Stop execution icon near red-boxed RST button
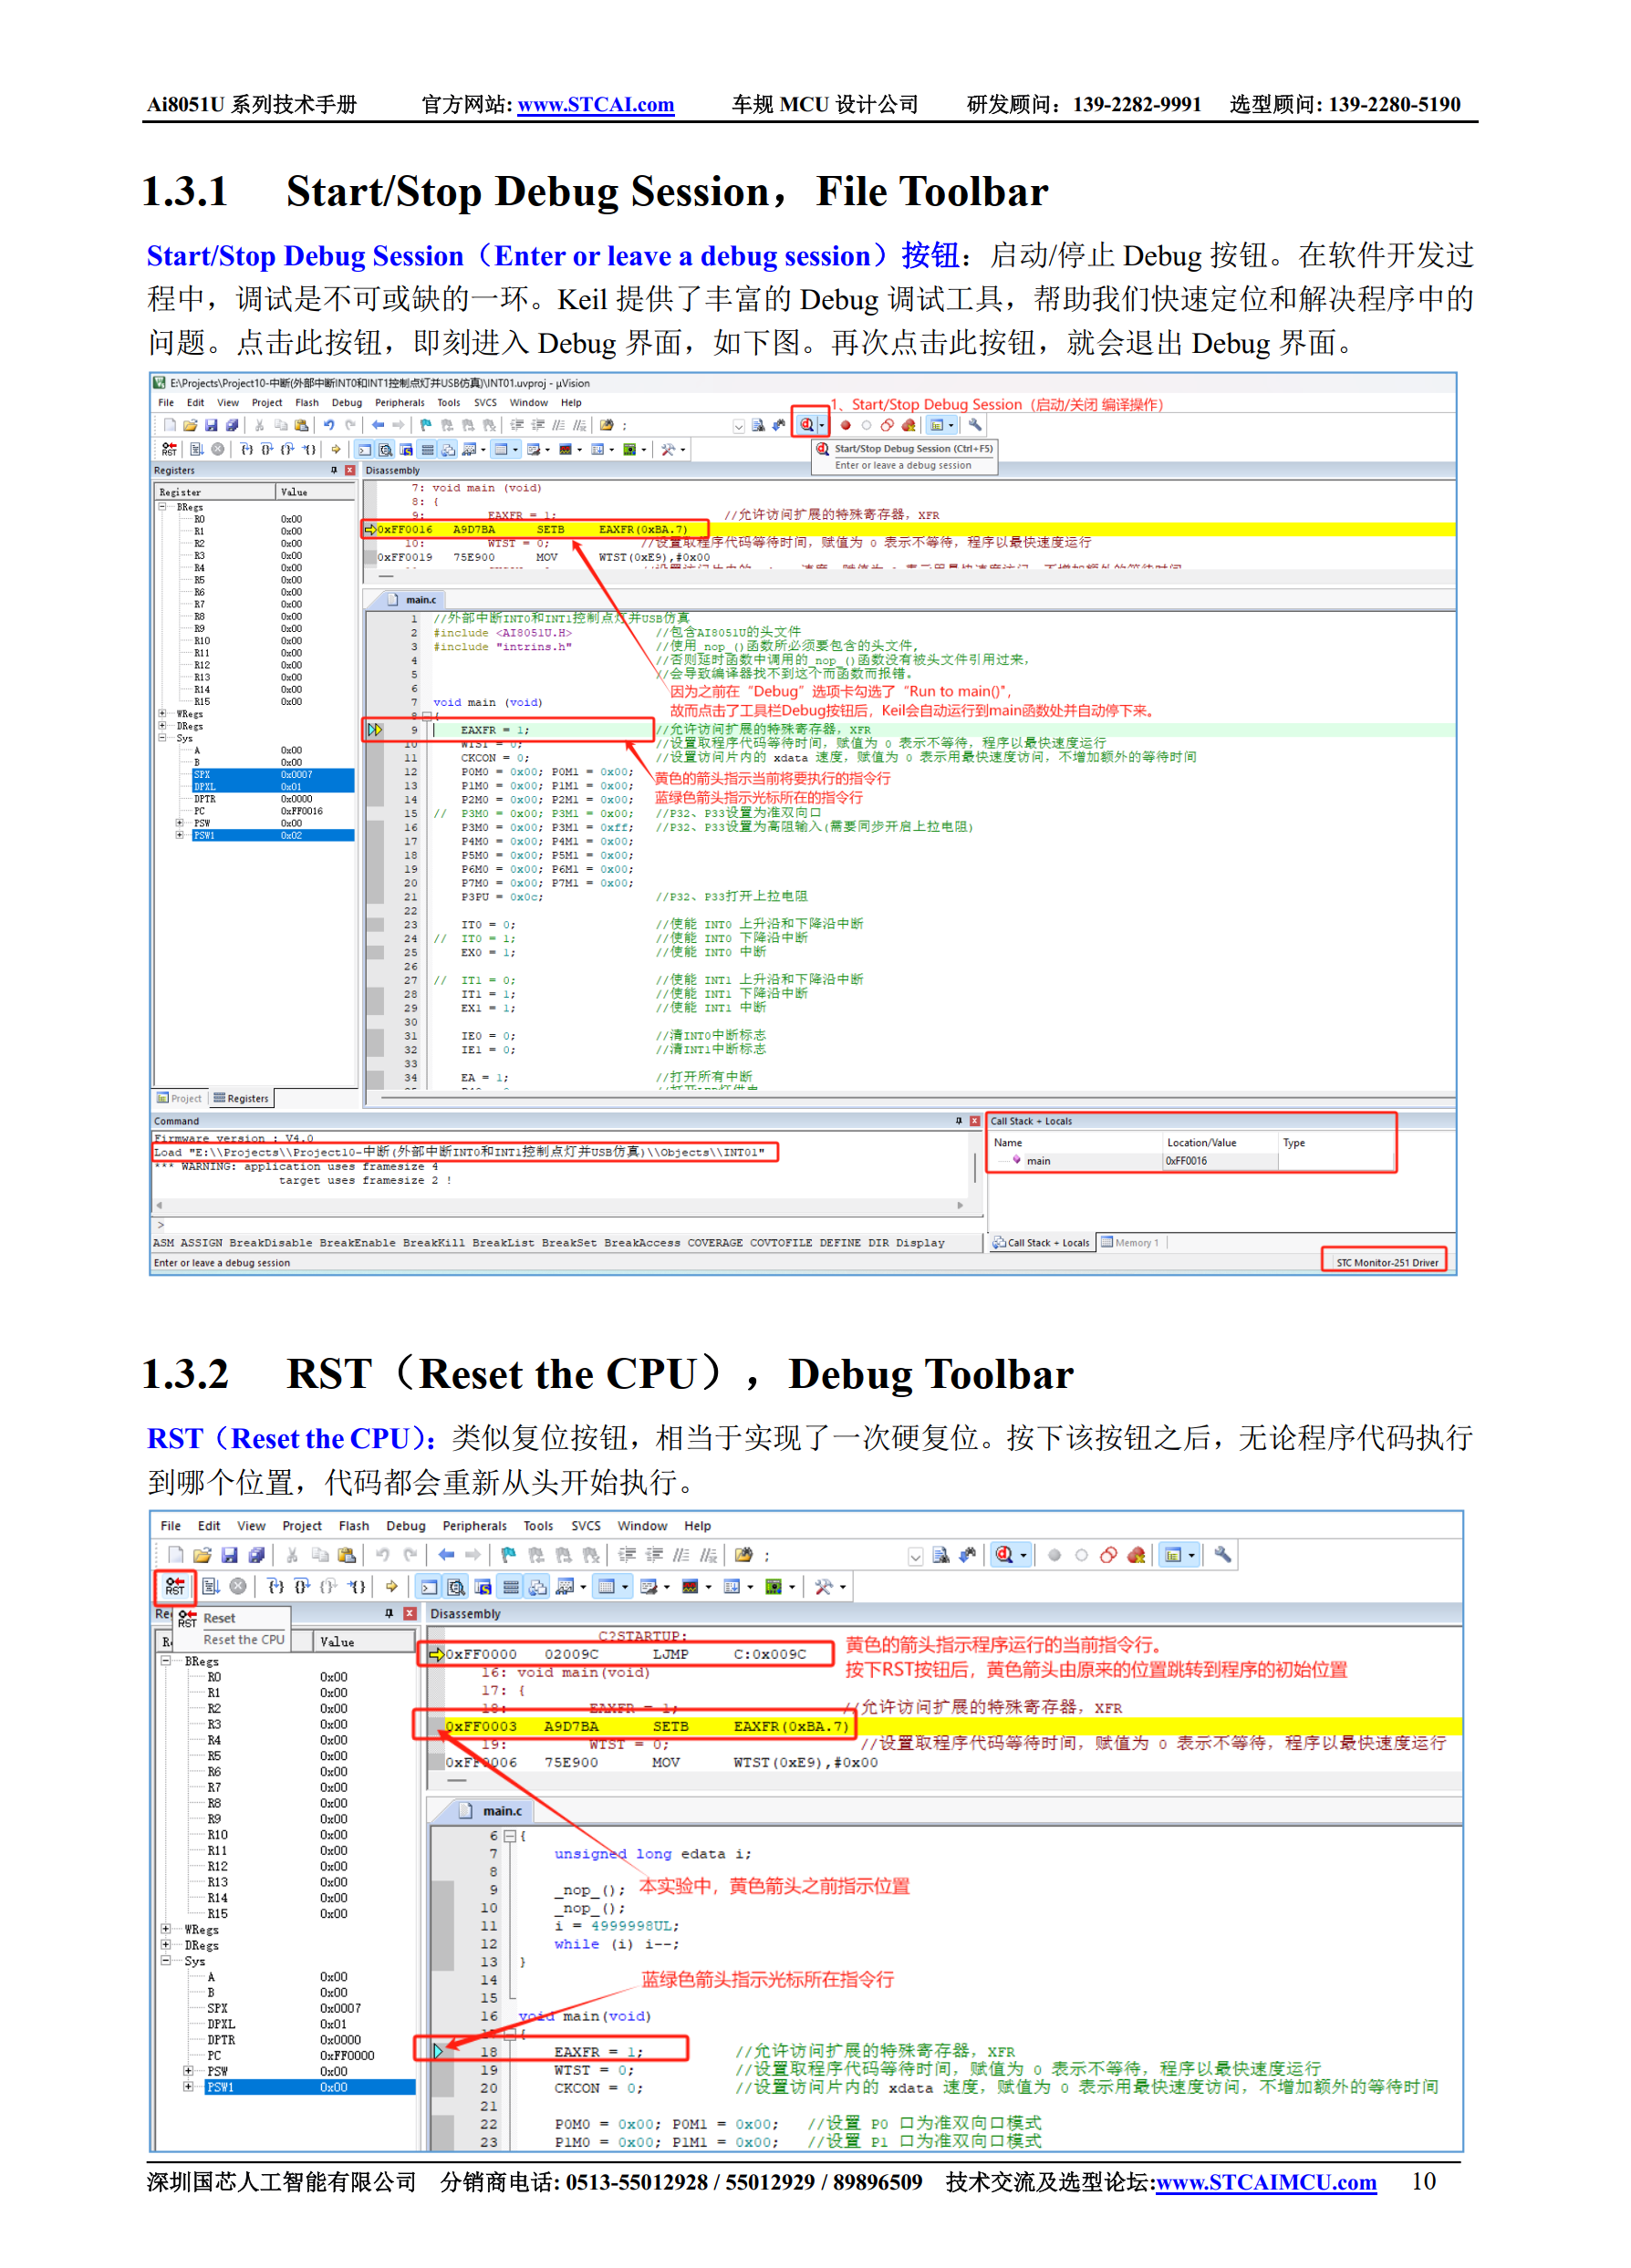Viewport: 1631px width, 2268px height. pyautogui.click(x=238, y=1586)
